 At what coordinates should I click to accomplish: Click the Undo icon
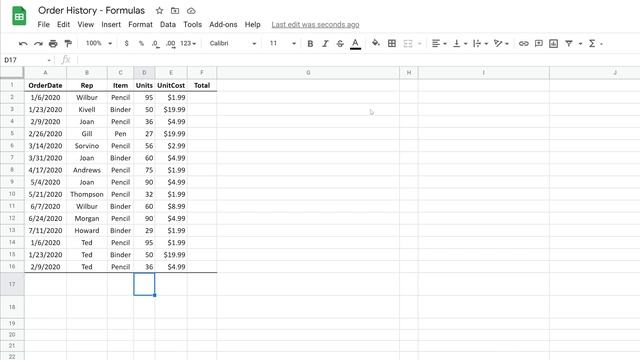click(x=23, y=43)
